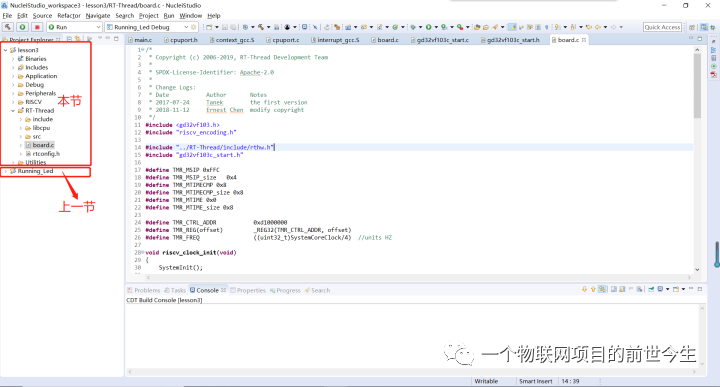Collapse the lesson3 project node
The image size is (720, 387).
pos(6,50)
